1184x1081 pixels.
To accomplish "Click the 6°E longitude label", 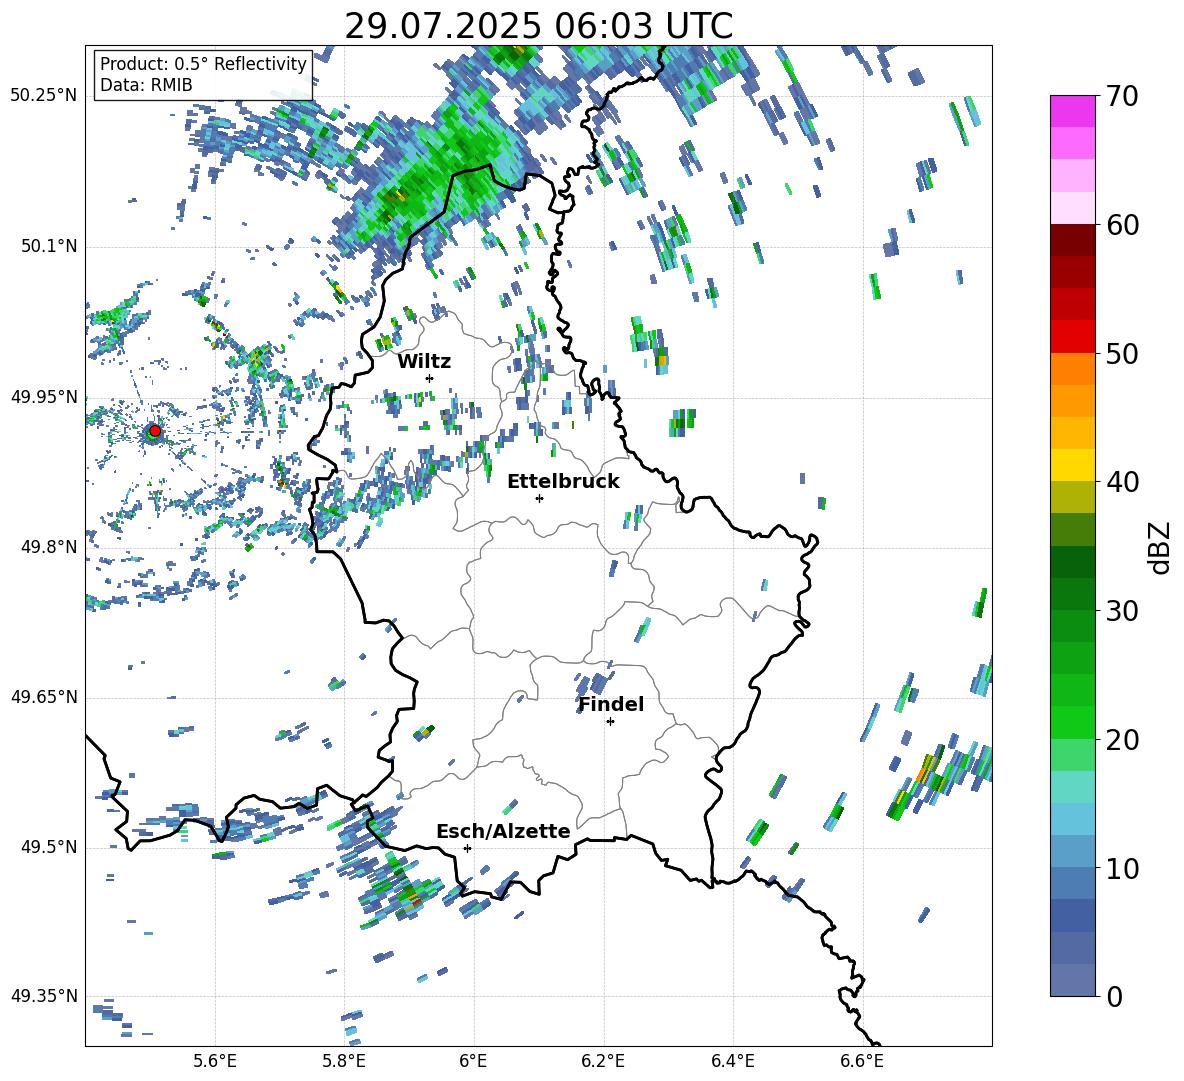I will pos(473,1061).
